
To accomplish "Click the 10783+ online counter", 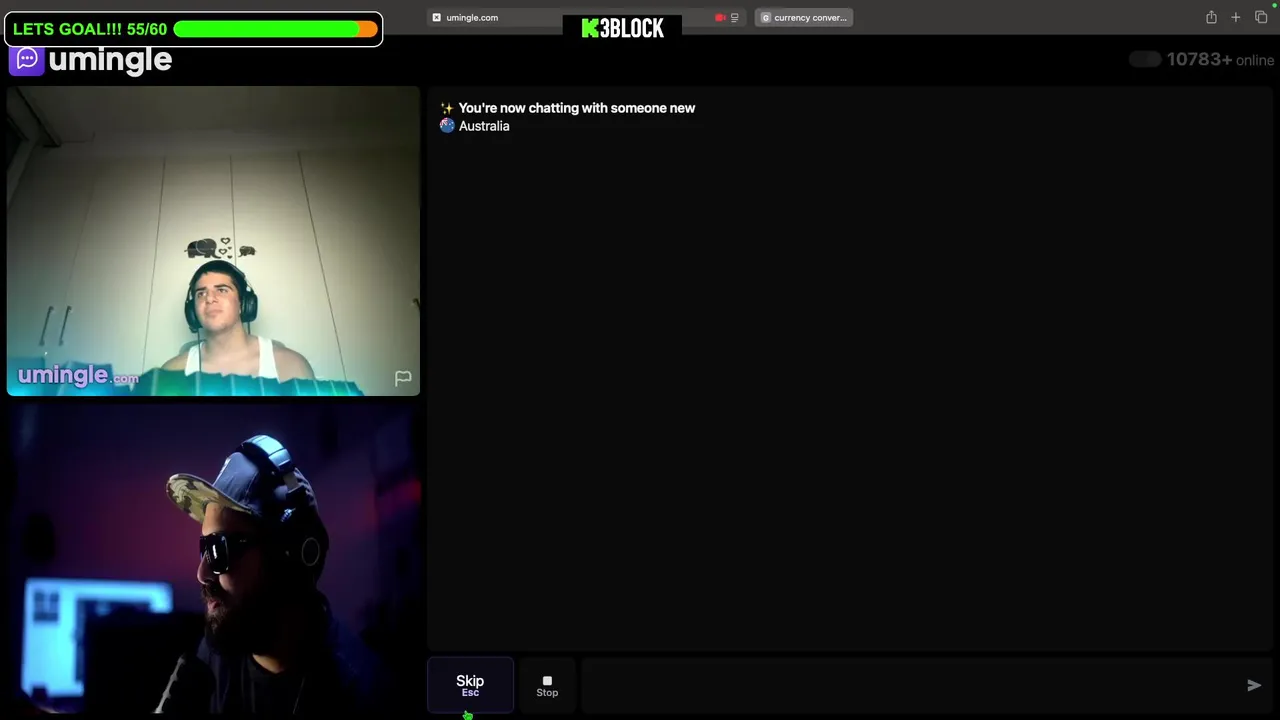I will (1220, 60).
